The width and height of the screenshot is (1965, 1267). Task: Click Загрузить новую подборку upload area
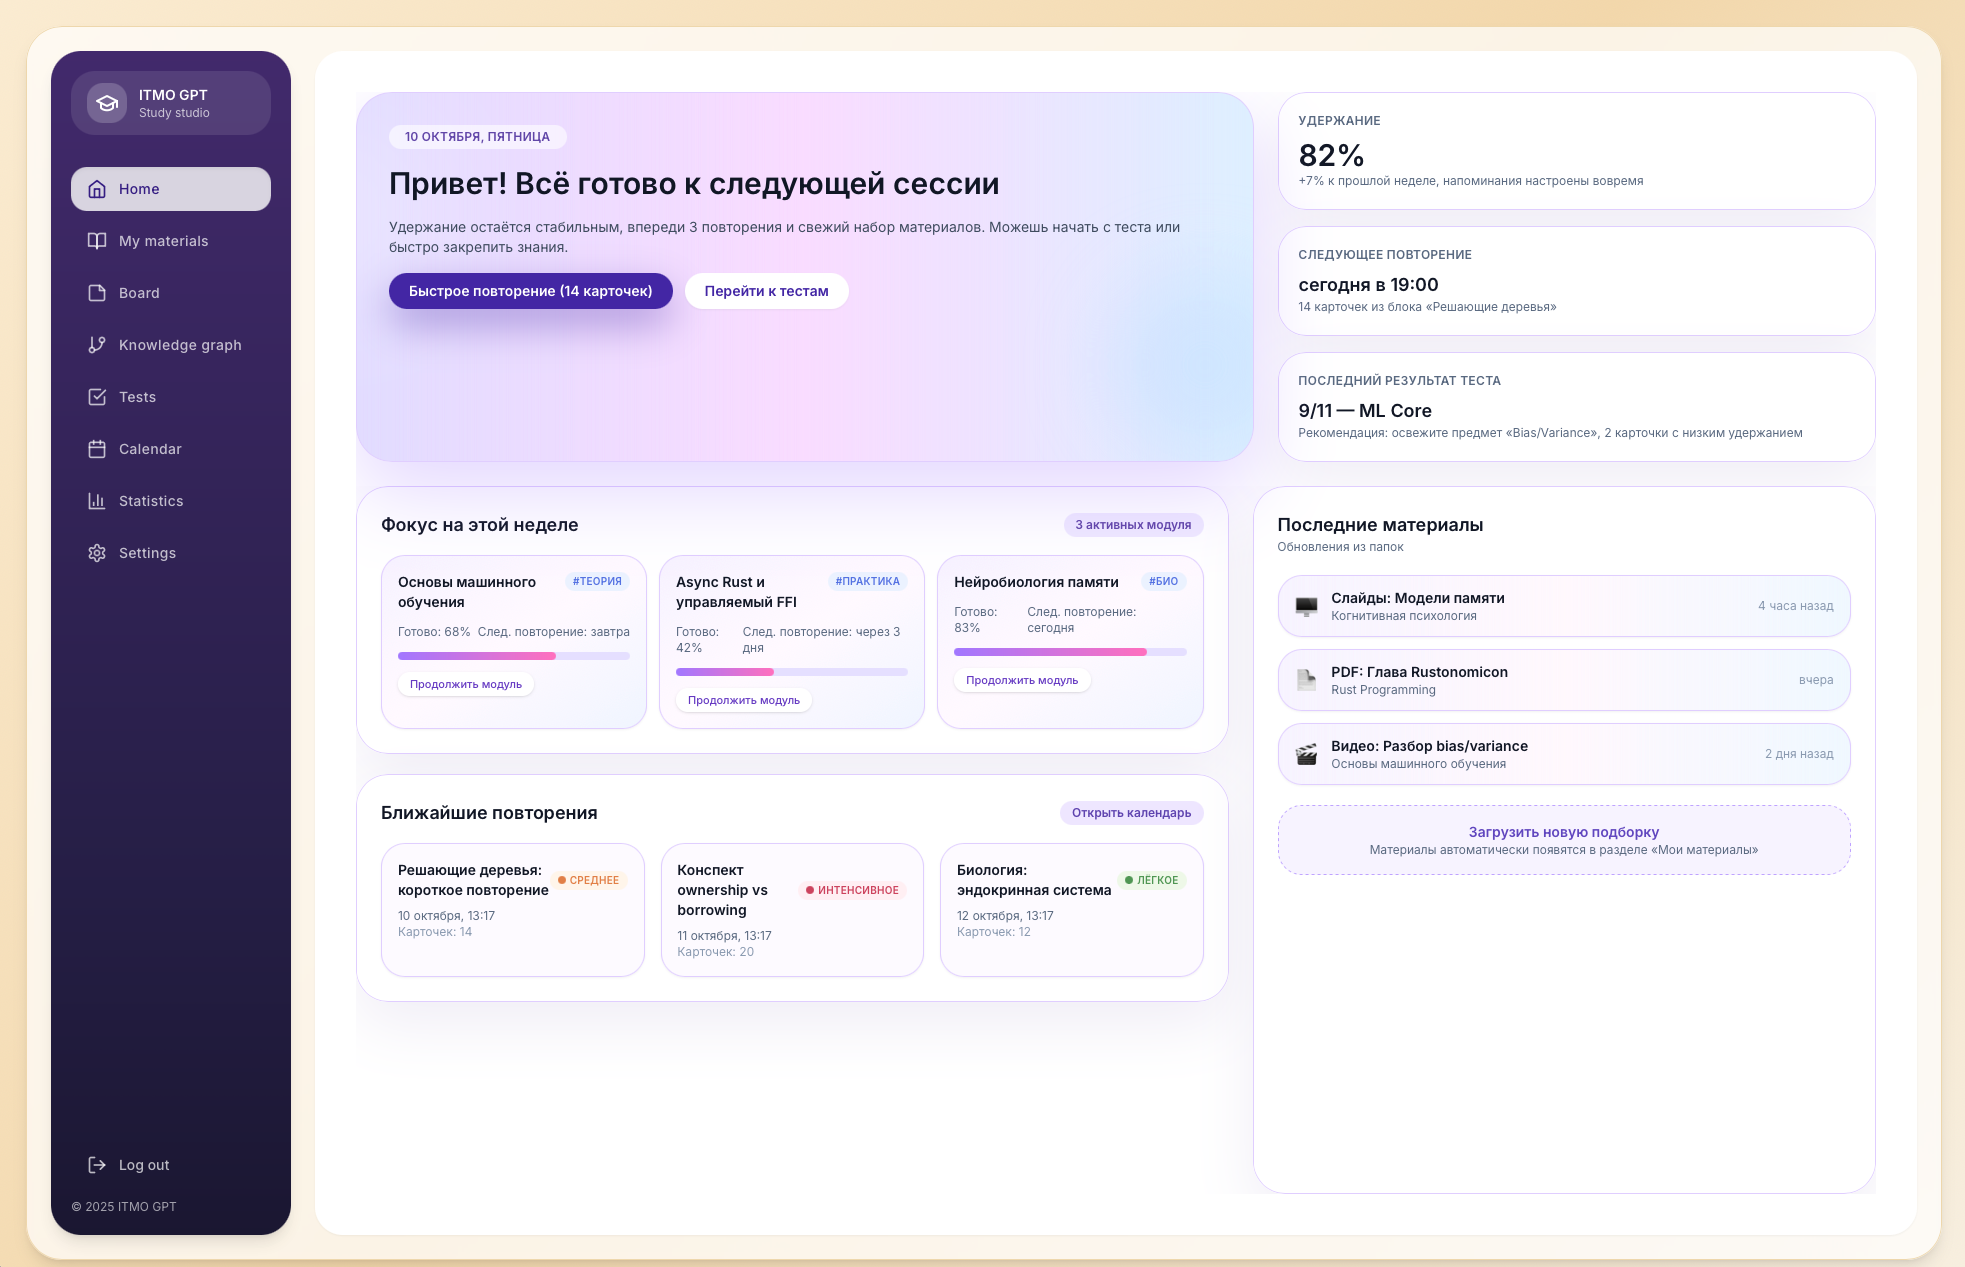(x=1563, y=840)
